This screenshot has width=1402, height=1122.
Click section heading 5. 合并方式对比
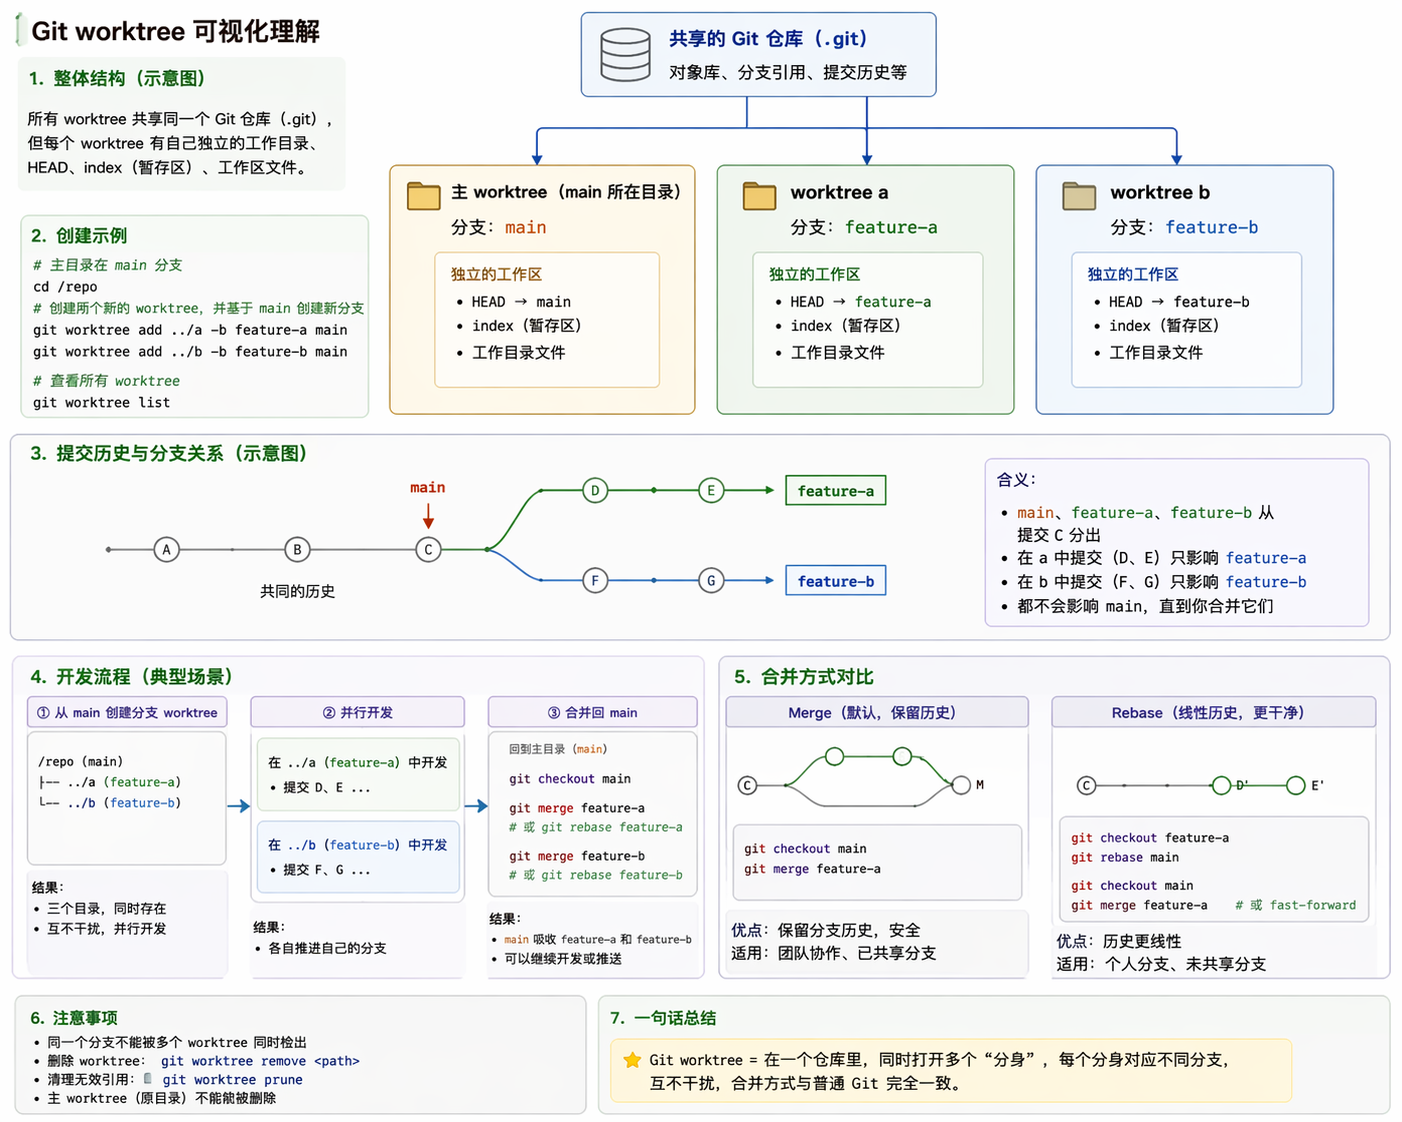[804, 676]
